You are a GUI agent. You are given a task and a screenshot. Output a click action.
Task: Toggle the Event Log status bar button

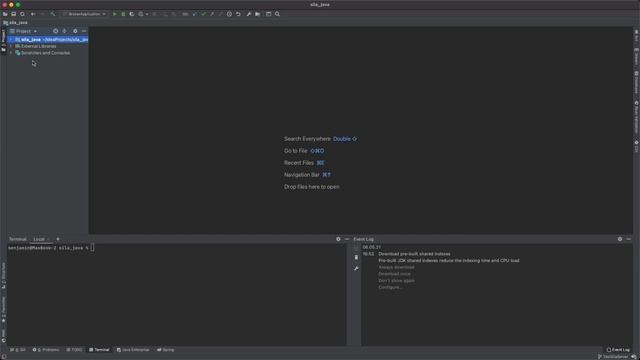[618, 350]
